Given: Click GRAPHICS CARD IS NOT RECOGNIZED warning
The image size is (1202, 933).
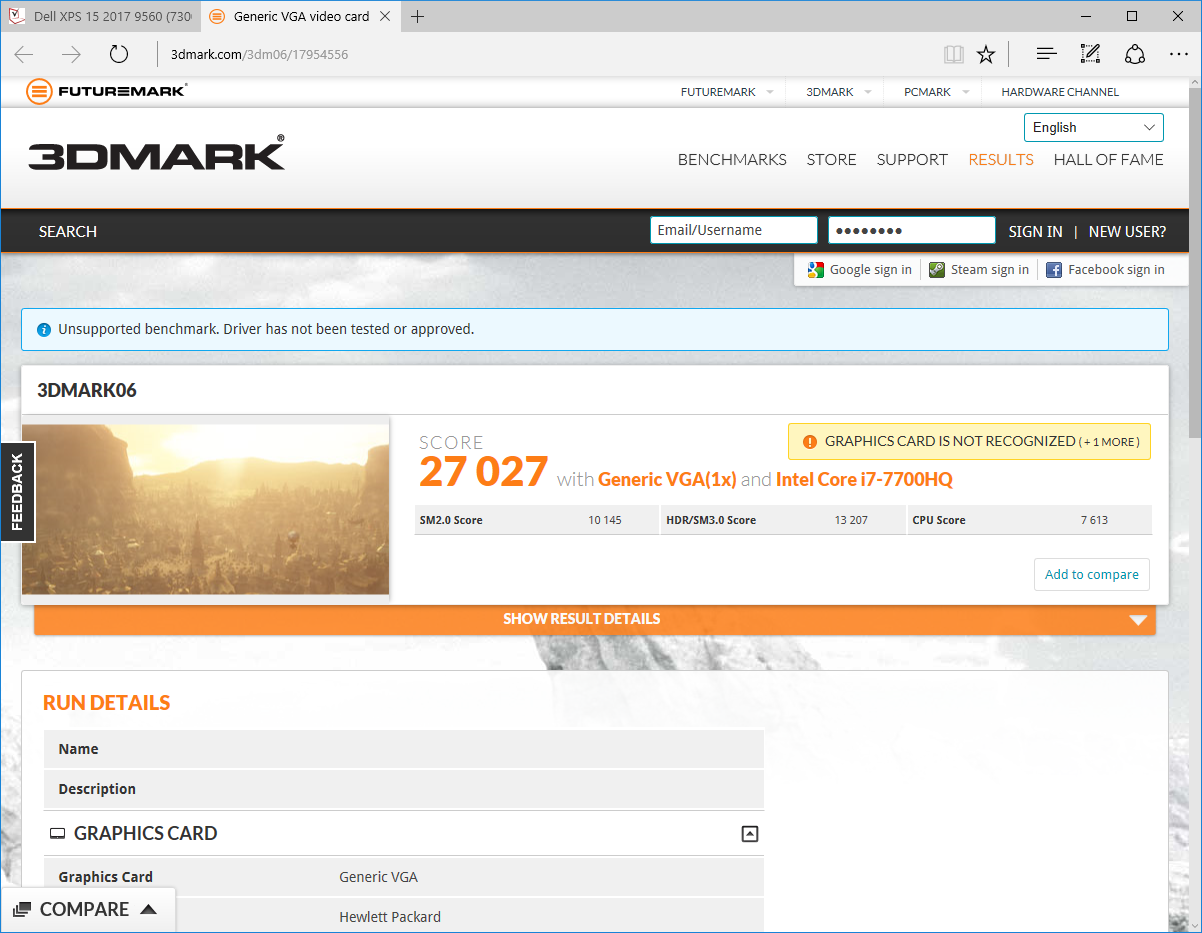Looking at the screenshot, I should (969, 441).
